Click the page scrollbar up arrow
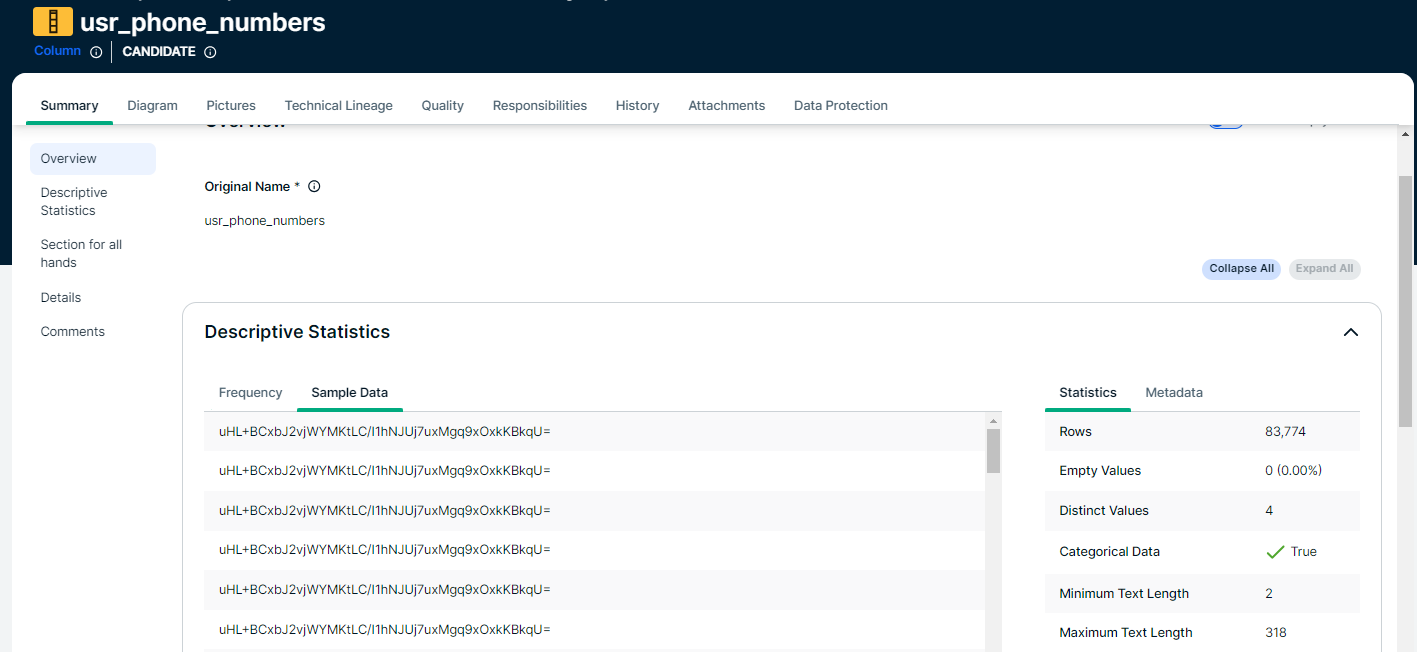The width and height of the screenshot is (1417, 652). [x=1406, y=134]
